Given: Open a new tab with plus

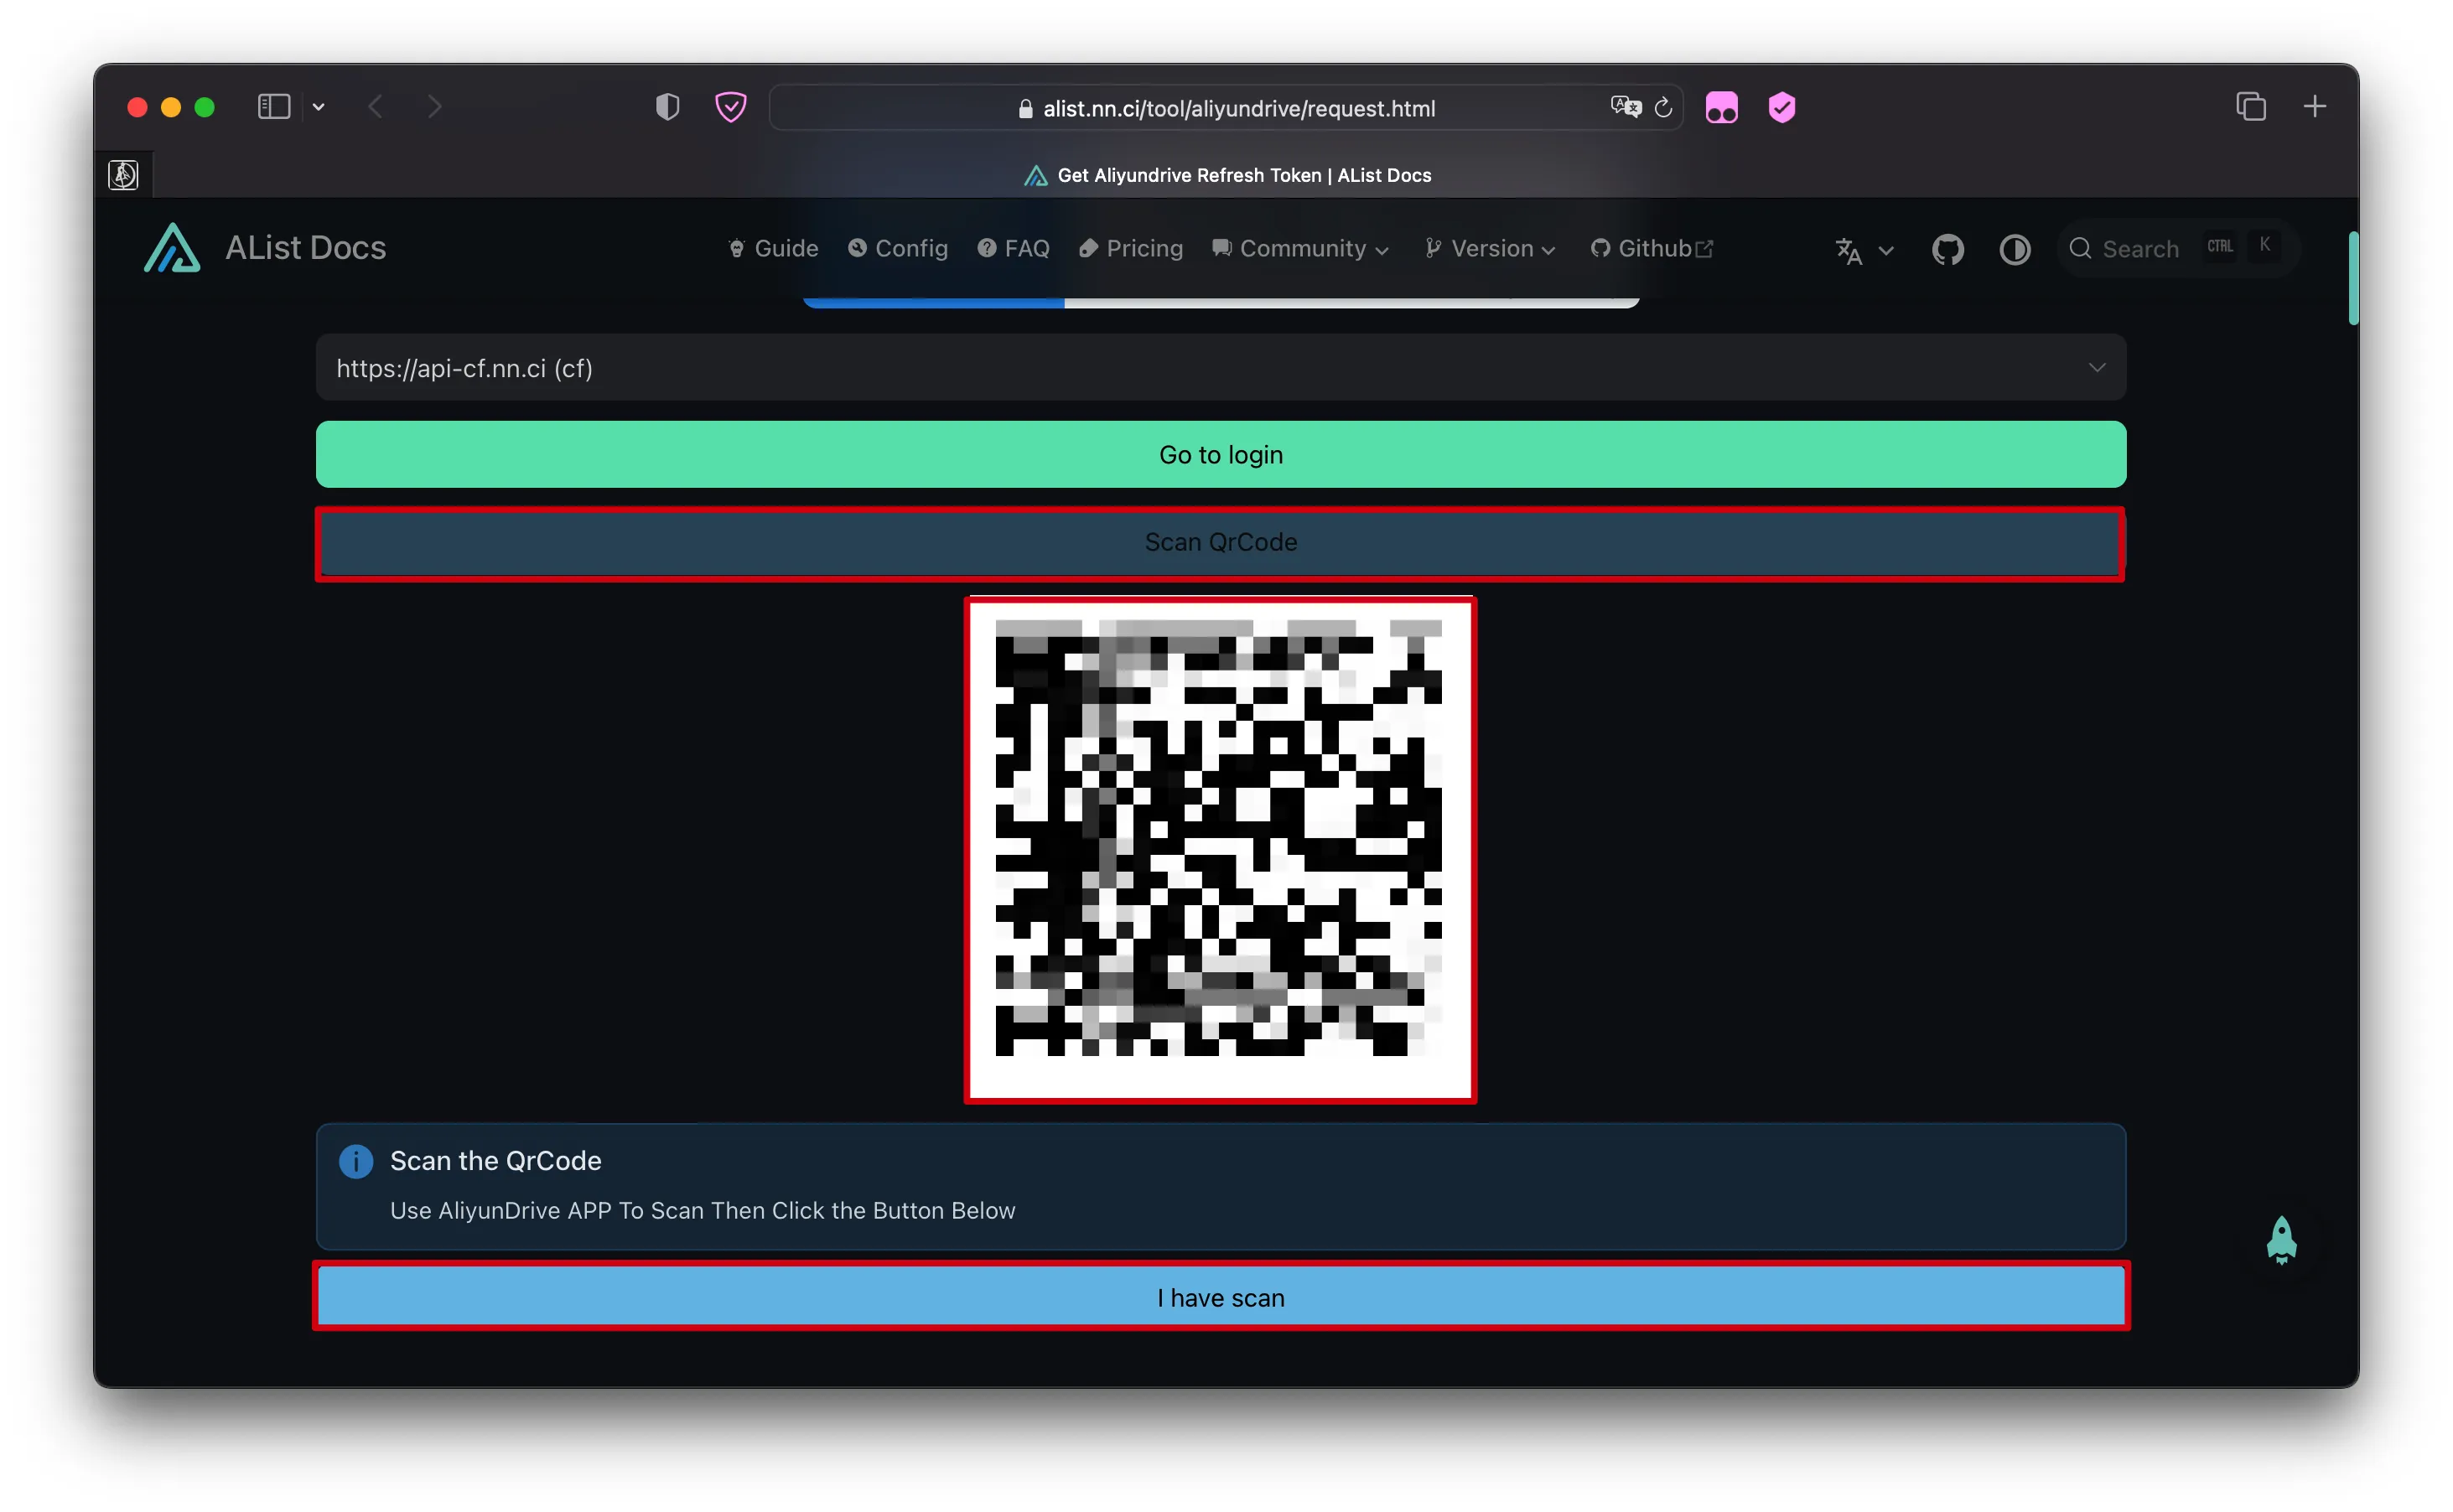Looking at the screenshot, I should click(2314, 106).
